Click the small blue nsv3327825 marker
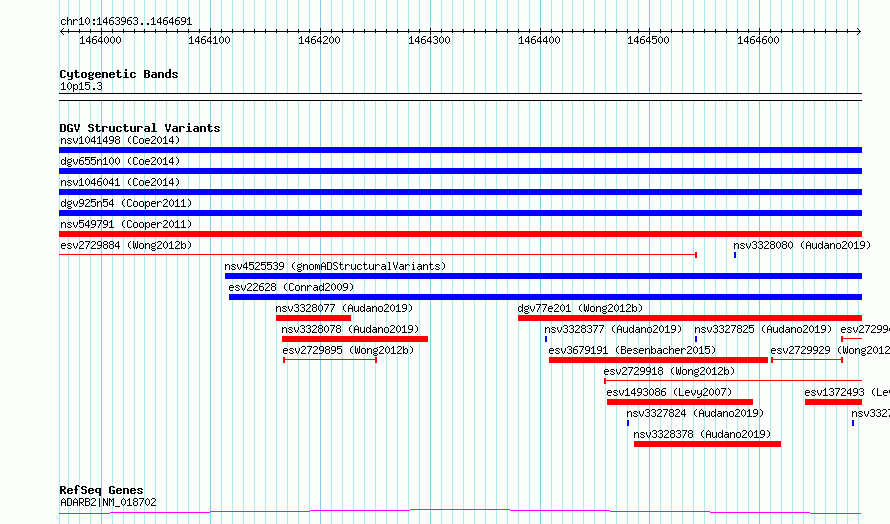 pyautogui.click(x=696, y=339)
